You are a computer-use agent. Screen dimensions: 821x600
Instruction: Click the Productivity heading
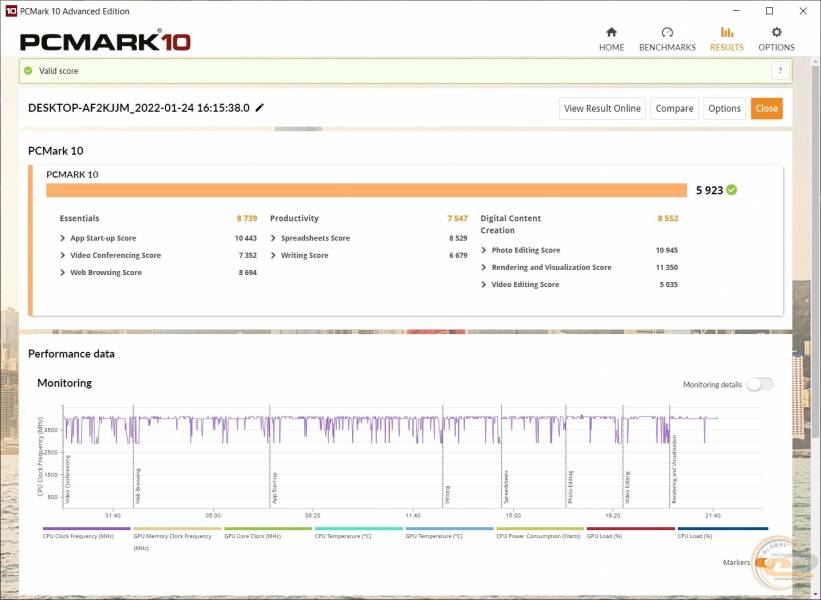(x=294, y=218)
